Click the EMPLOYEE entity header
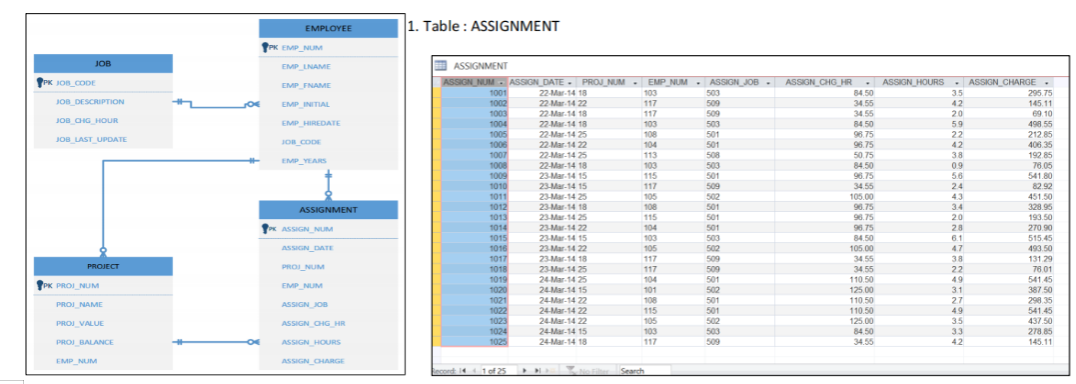Screen dimensions: 1076x384 pos(328,28)
